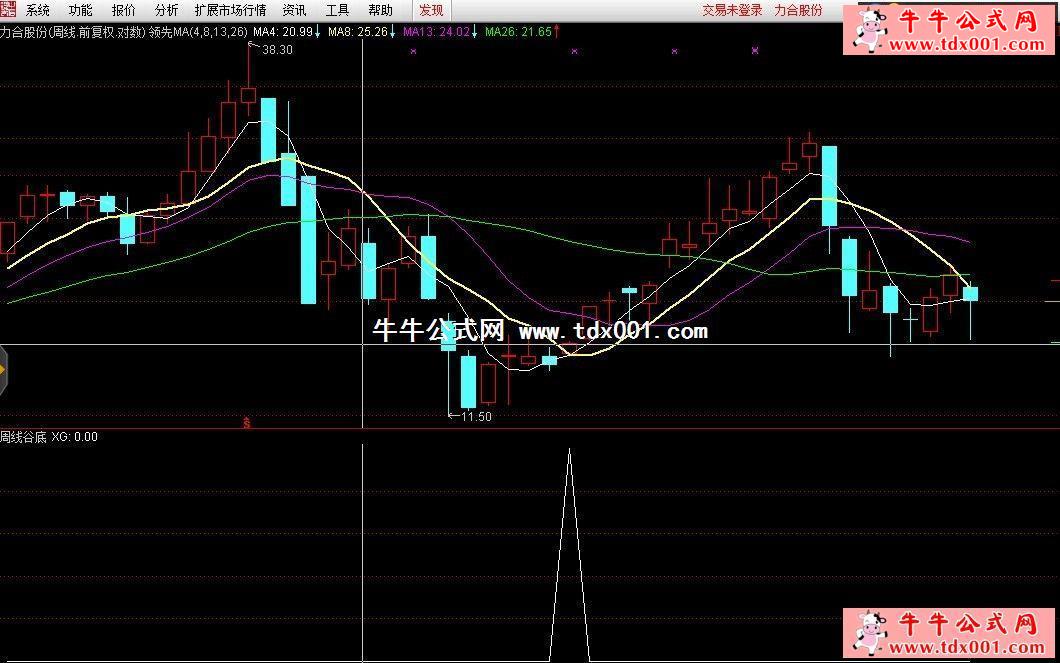Click the rightmost cyan candlestick
The height and width of the screenshot is (663, 1060).
tap(971, 293)
